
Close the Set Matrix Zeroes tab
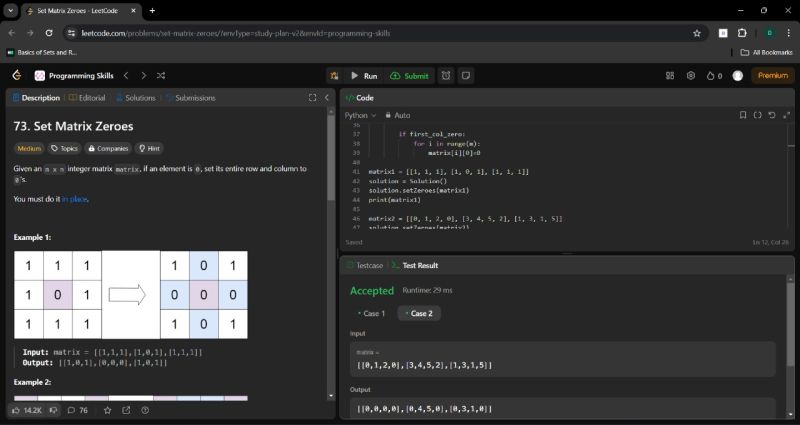pos(134,11)
